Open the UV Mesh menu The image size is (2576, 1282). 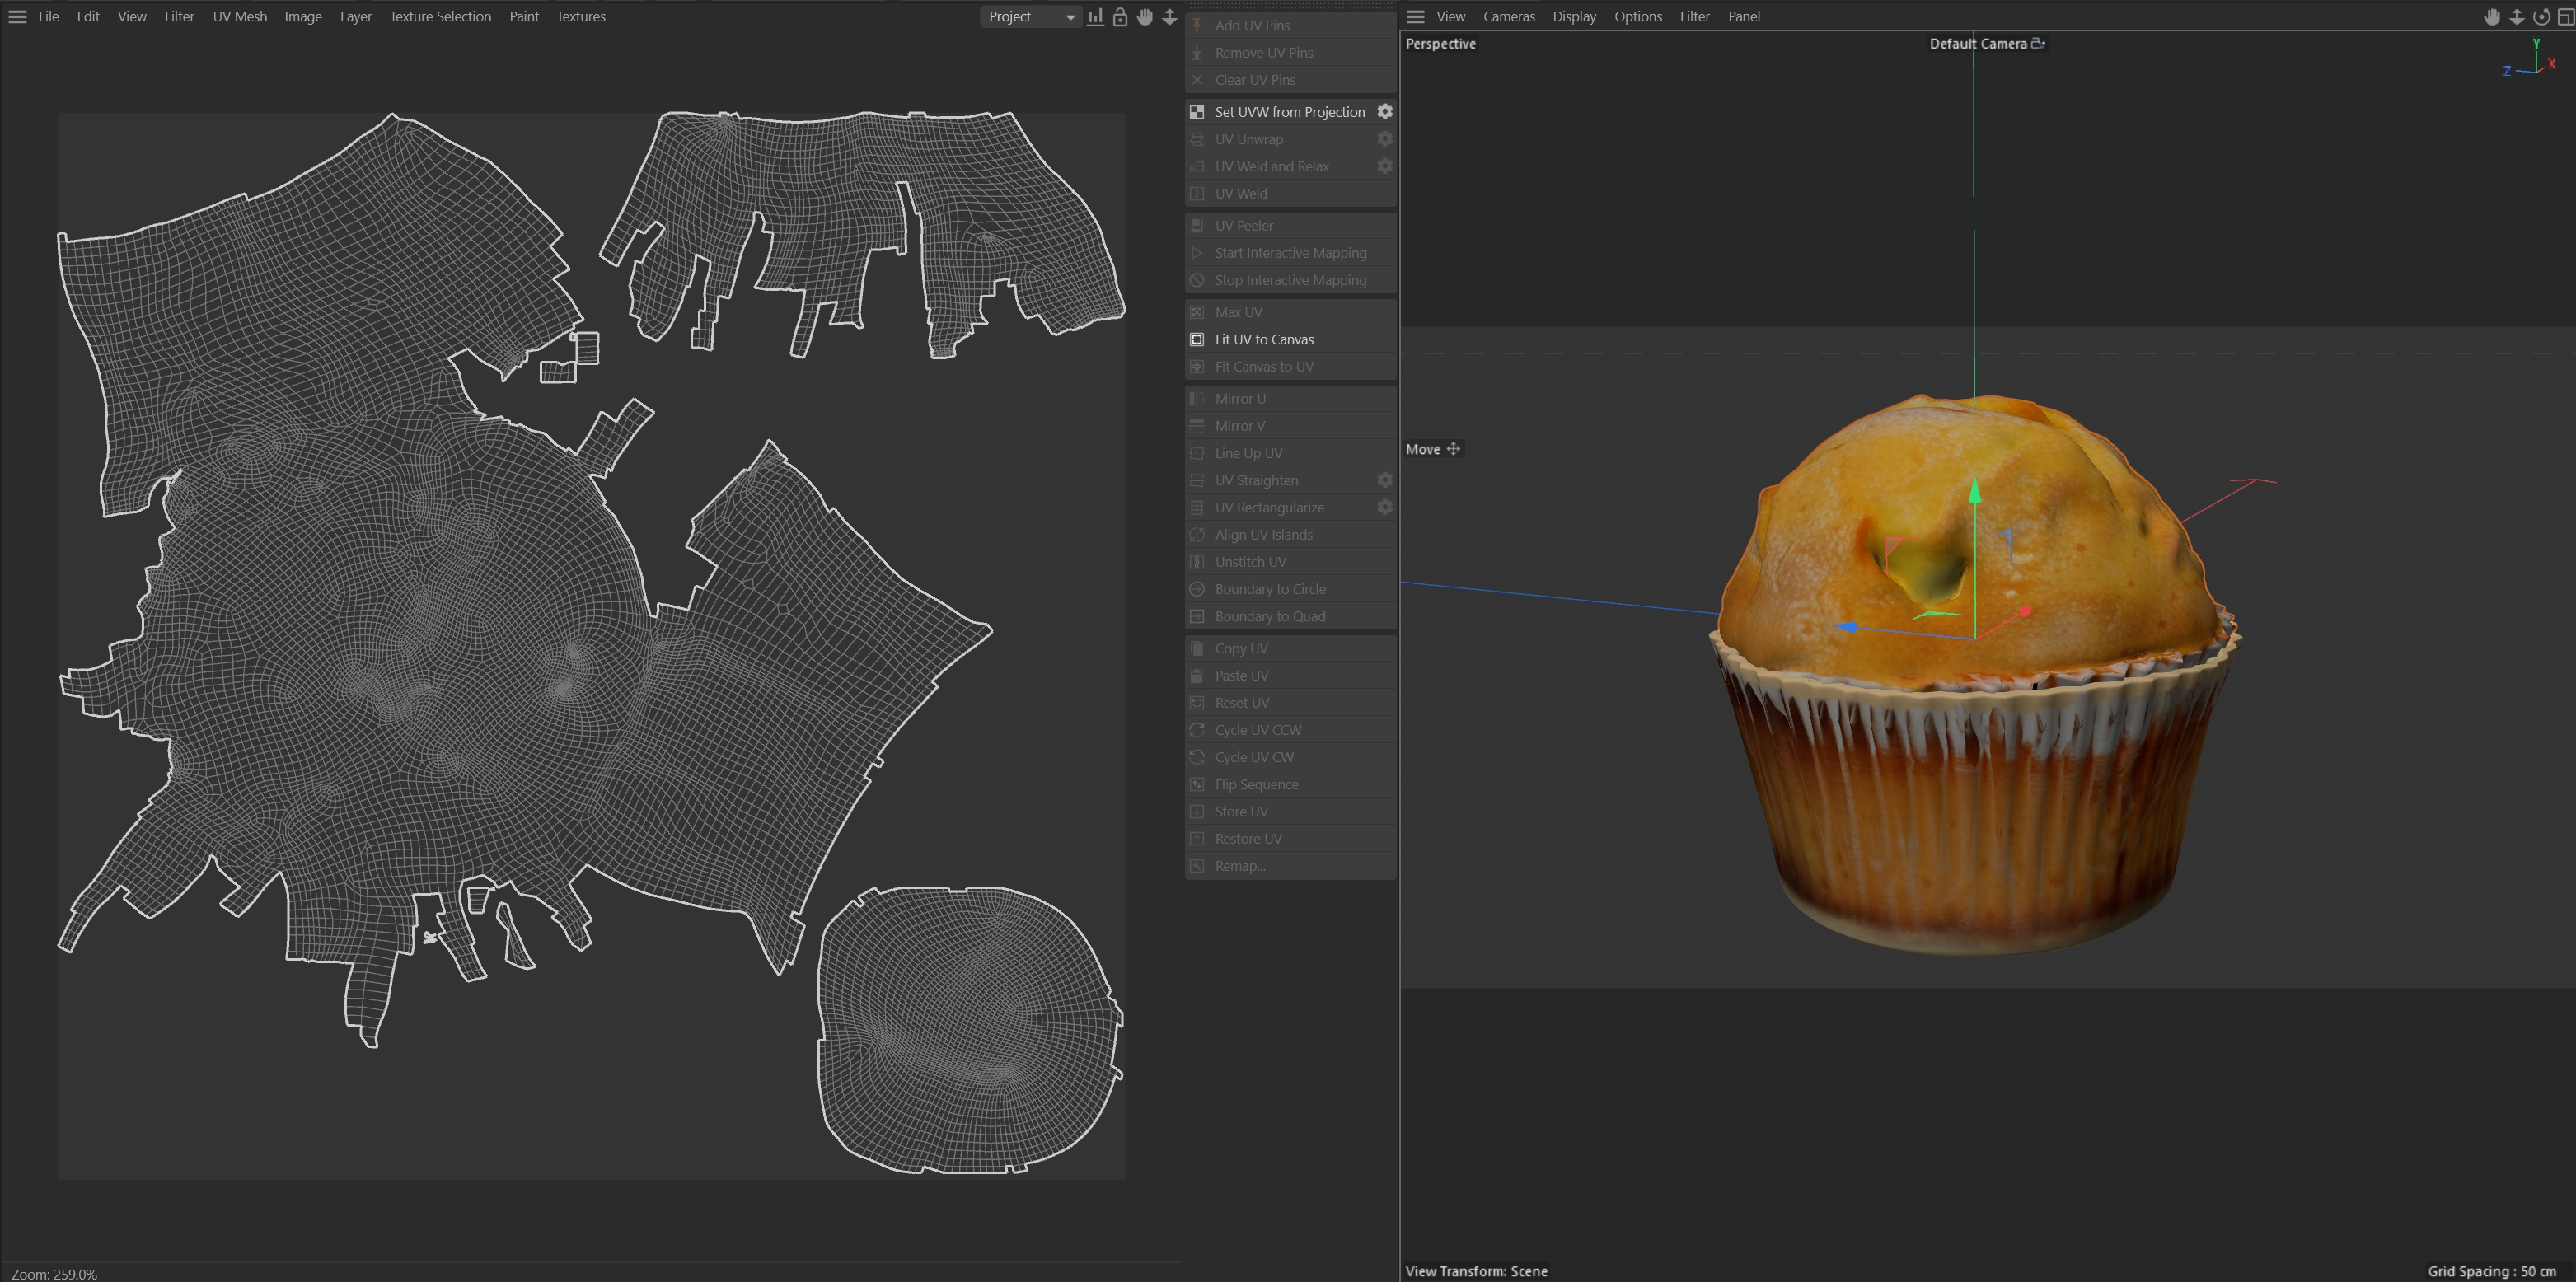click(239, 17)
